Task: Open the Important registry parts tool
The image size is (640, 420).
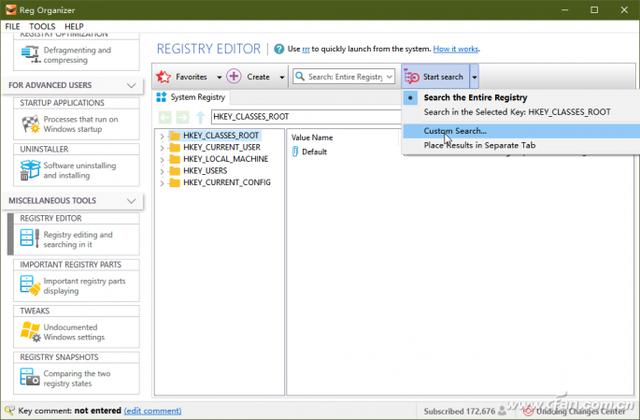Action: [x=72, y=287]
